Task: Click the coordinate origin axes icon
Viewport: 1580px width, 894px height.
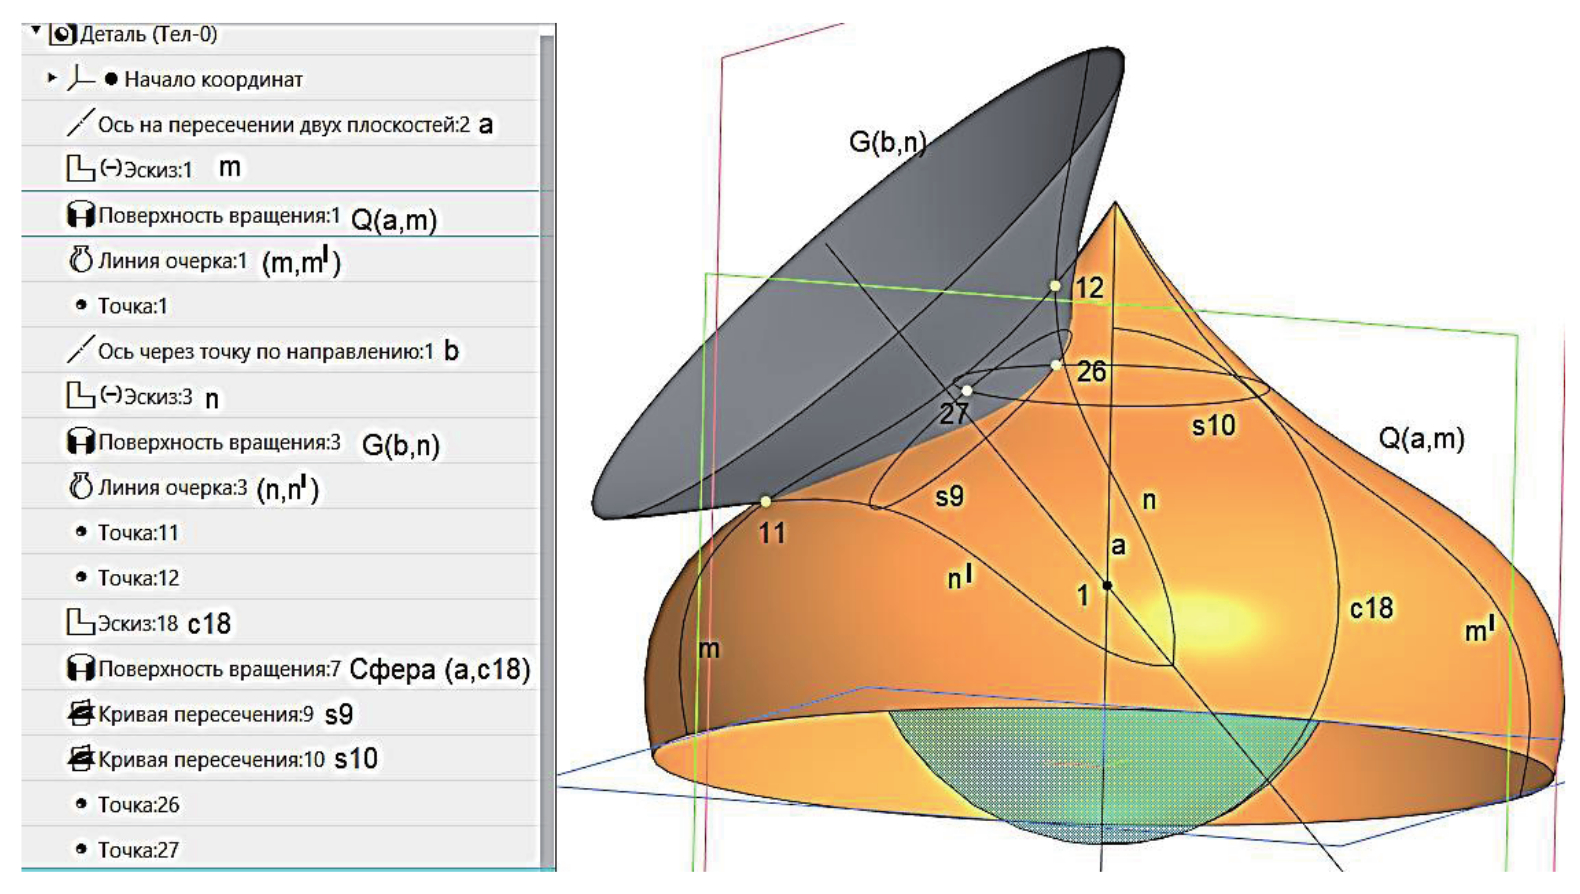Action: click(80, 79)
